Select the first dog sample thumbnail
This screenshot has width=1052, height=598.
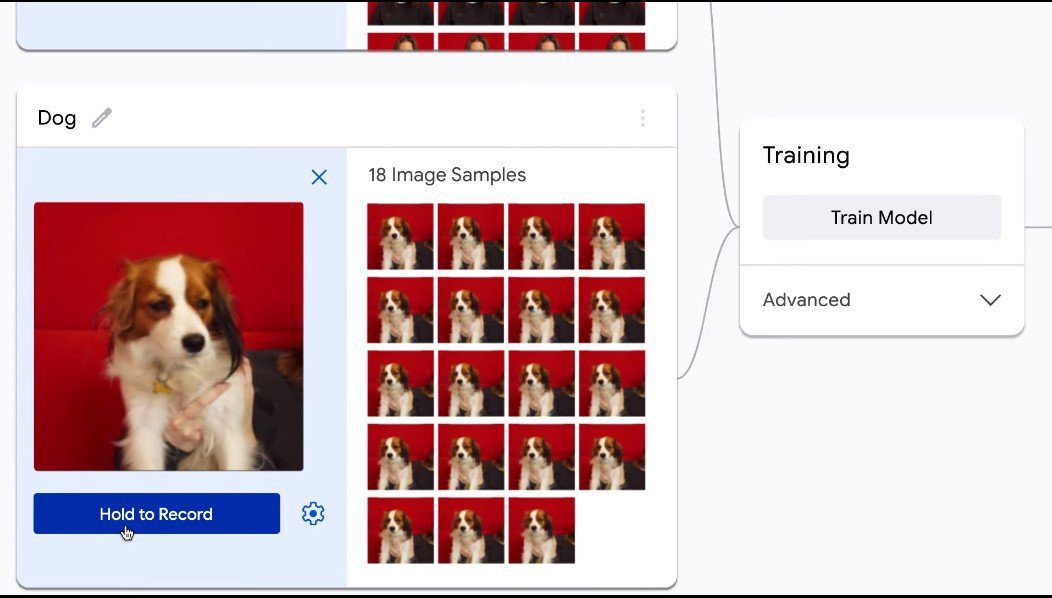[400, 236]
